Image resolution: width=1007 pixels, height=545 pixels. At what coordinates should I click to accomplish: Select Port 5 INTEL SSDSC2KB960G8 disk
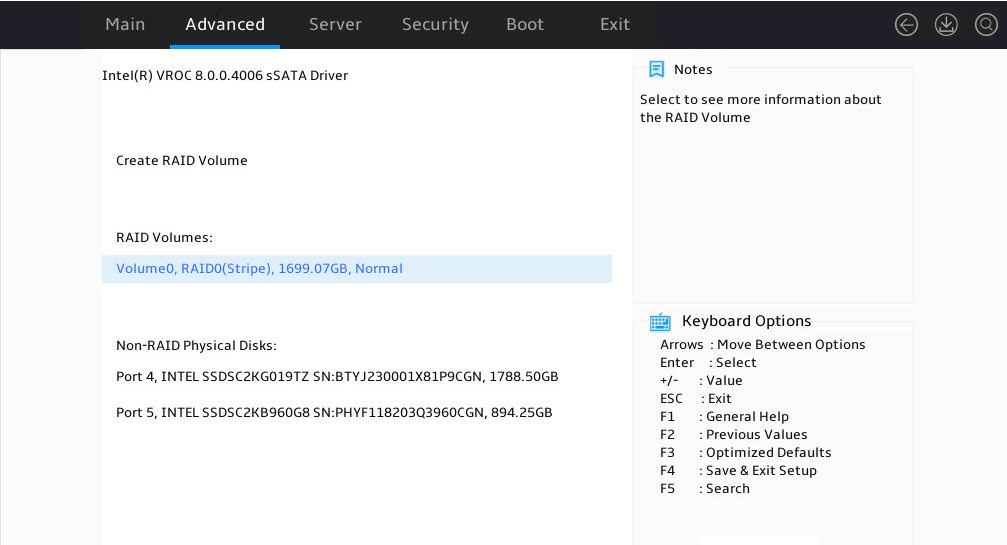334,413
